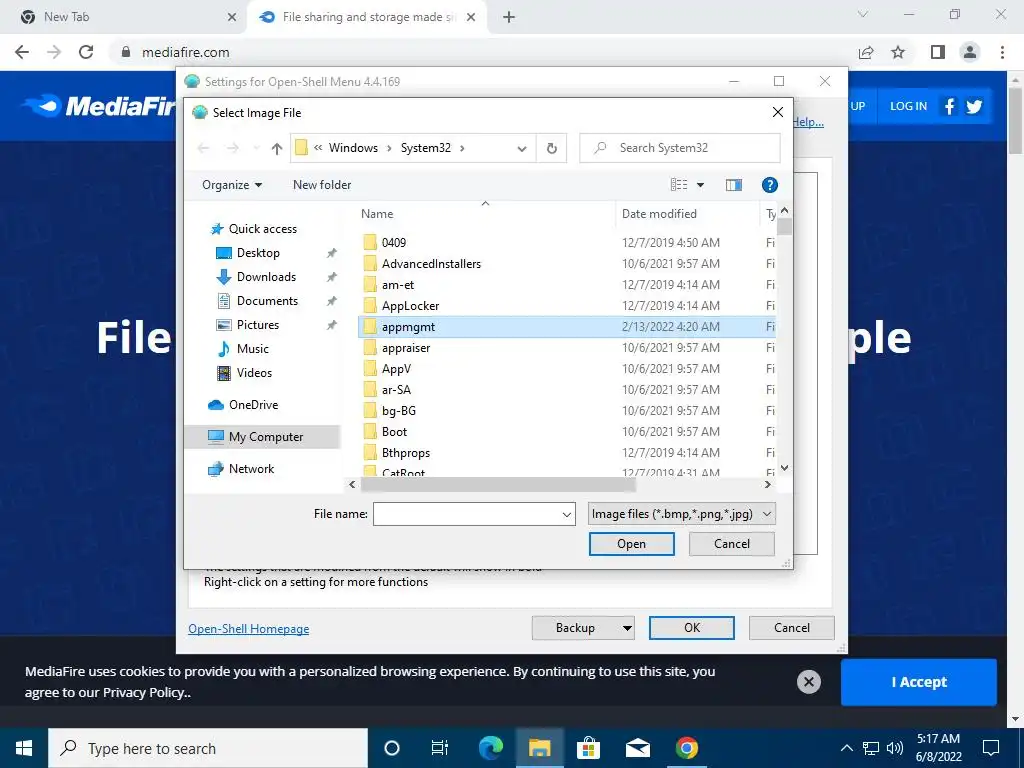Click the up-one-level arrow in file dialog
The height and width of the screenshot is (768, 1024).
pyautogui.click(x=276, y=148)
